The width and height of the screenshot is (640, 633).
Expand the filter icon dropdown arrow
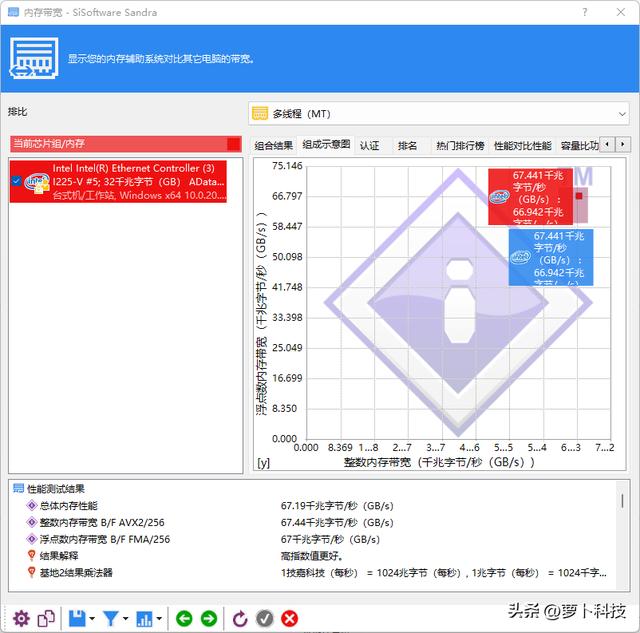pos(125,619)
